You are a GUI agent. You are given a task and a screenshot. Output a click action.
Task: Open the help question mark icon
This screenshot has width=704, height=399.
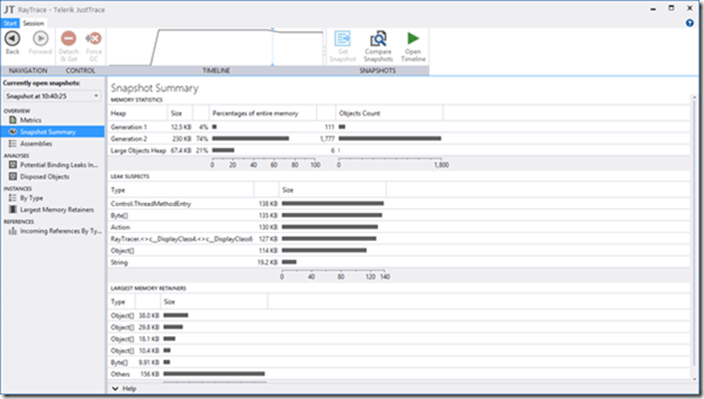tap(690, 23)
